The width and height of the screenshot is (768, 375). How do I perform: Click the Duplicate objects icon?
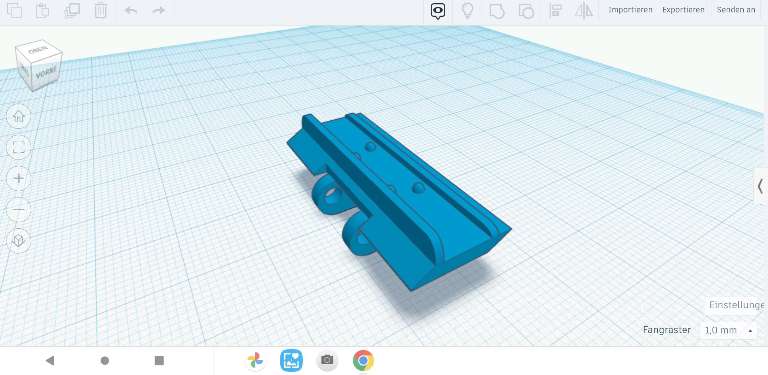click(x=72, y=10)
